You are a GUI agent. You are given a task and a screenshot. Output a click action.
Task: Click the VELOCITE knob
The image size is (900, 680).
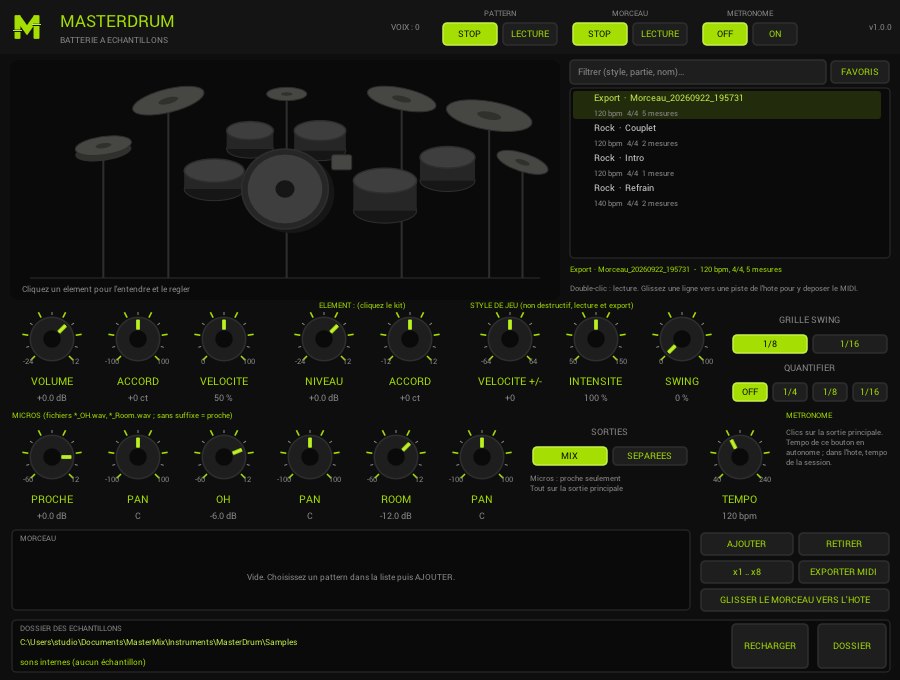click(224, 339)
